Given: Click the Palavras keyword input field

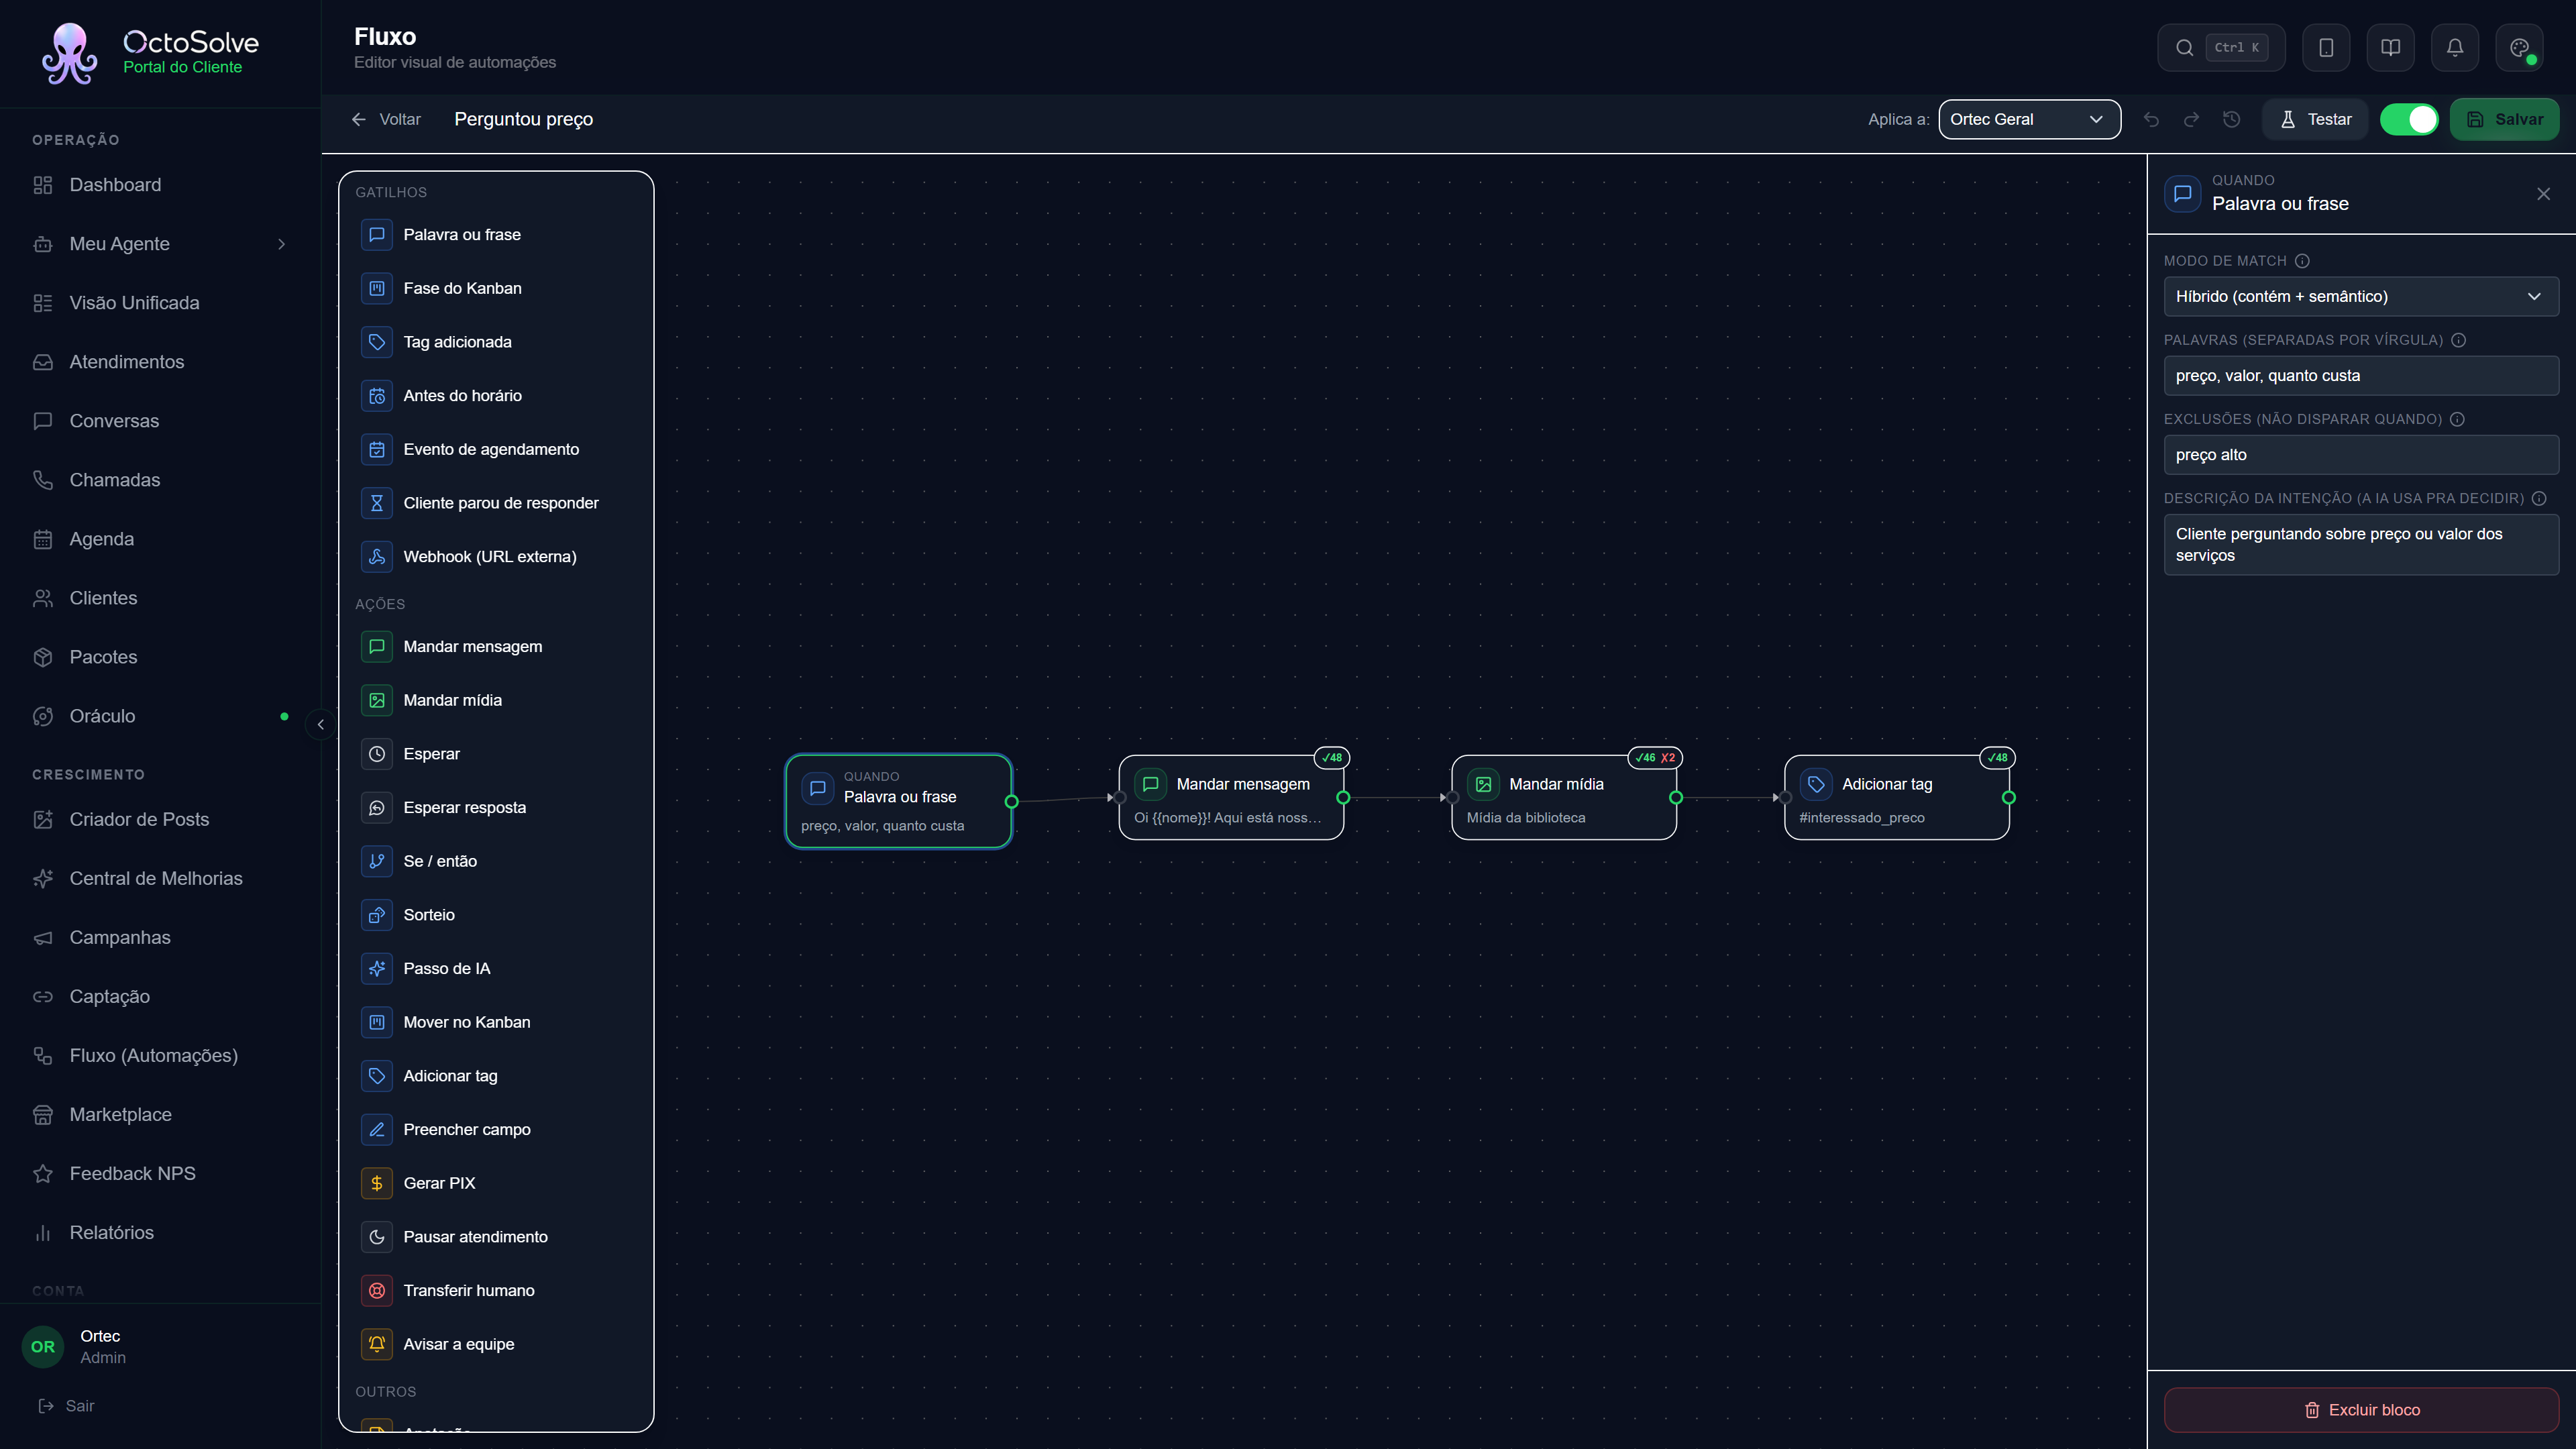Looking at the screenshot, I should click(x=2360, y=376).
